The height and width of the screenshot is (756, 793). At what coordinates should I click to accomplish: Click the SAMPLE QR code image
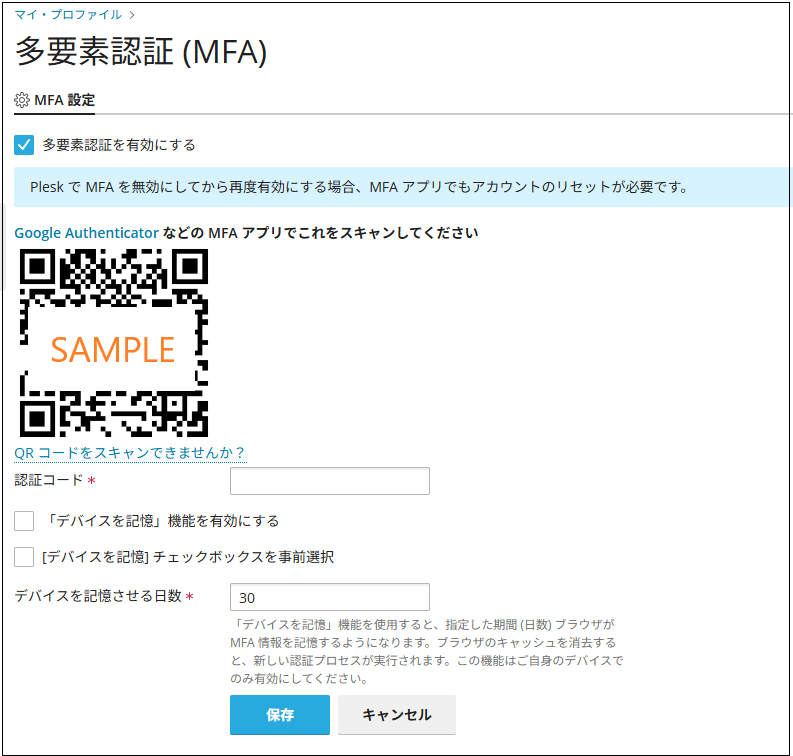114,342
